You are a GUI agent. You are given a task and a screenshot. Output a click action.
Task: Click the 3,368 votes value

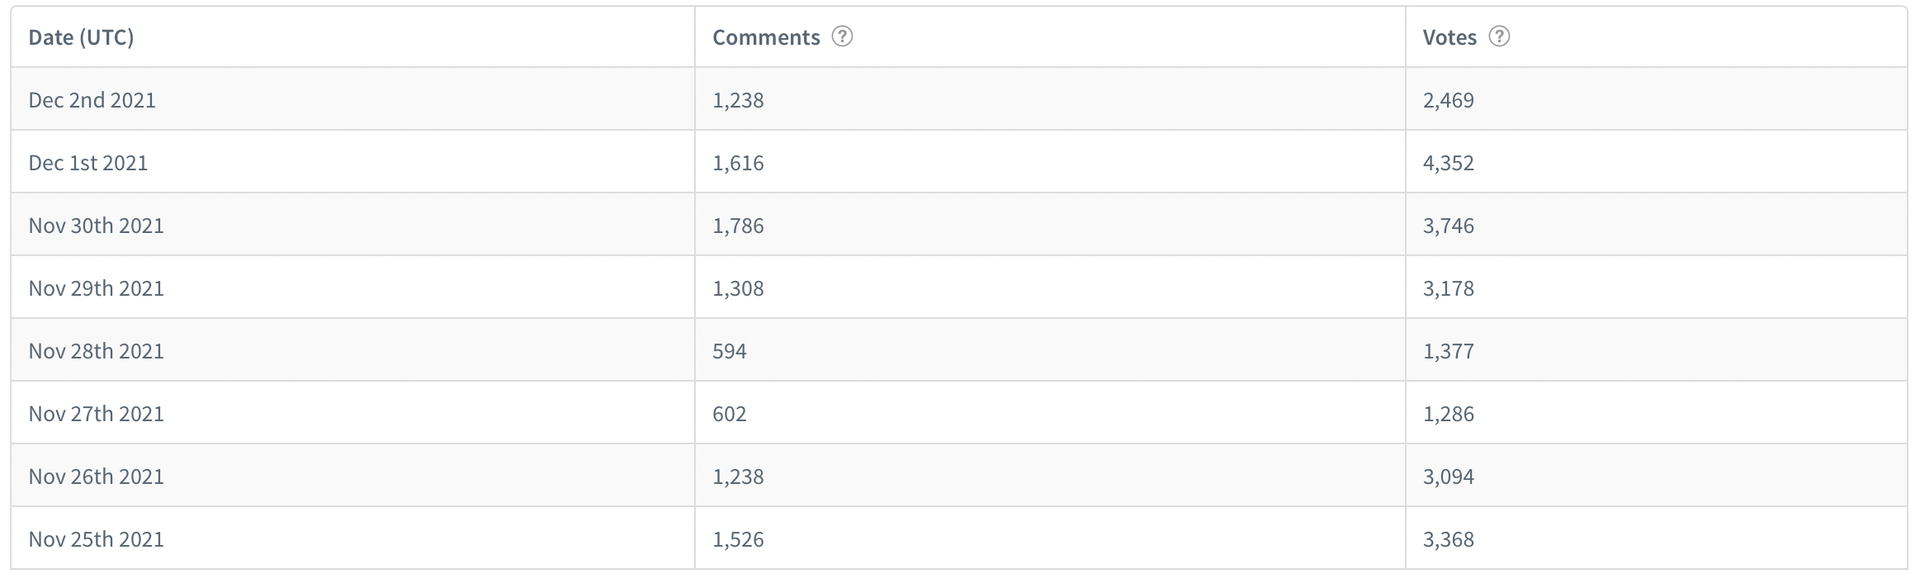(1448, 540)
